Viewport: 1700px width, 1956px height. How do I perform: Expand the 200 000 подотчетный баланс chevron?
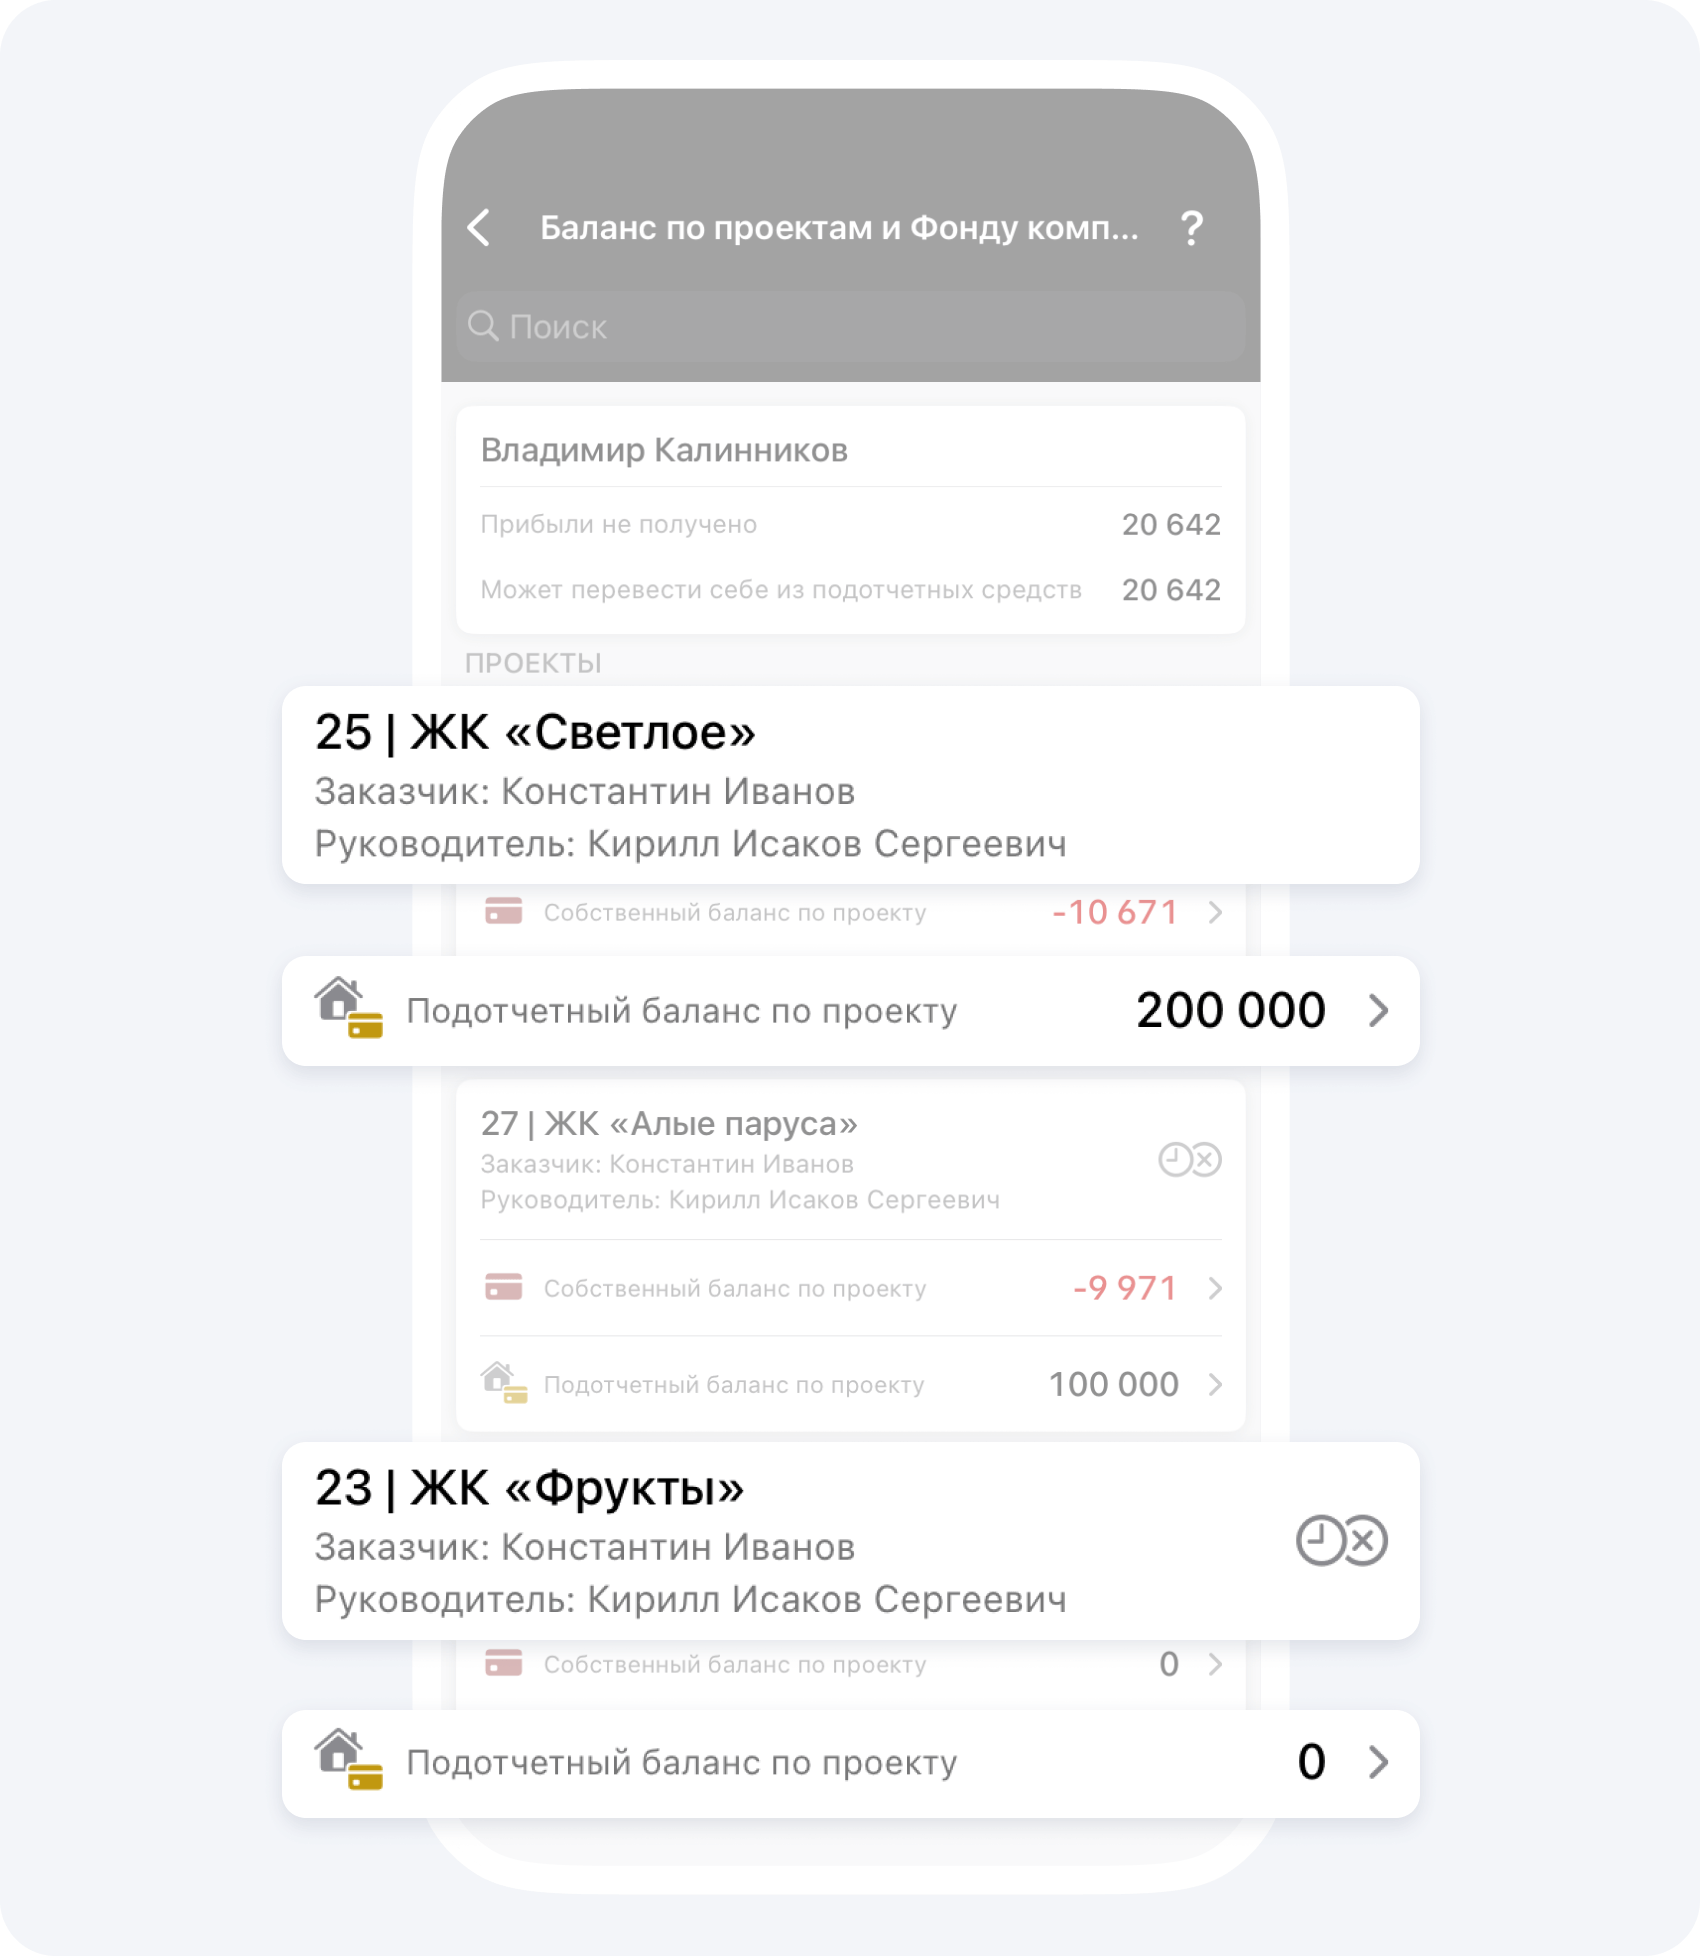coord(1379,1010)
